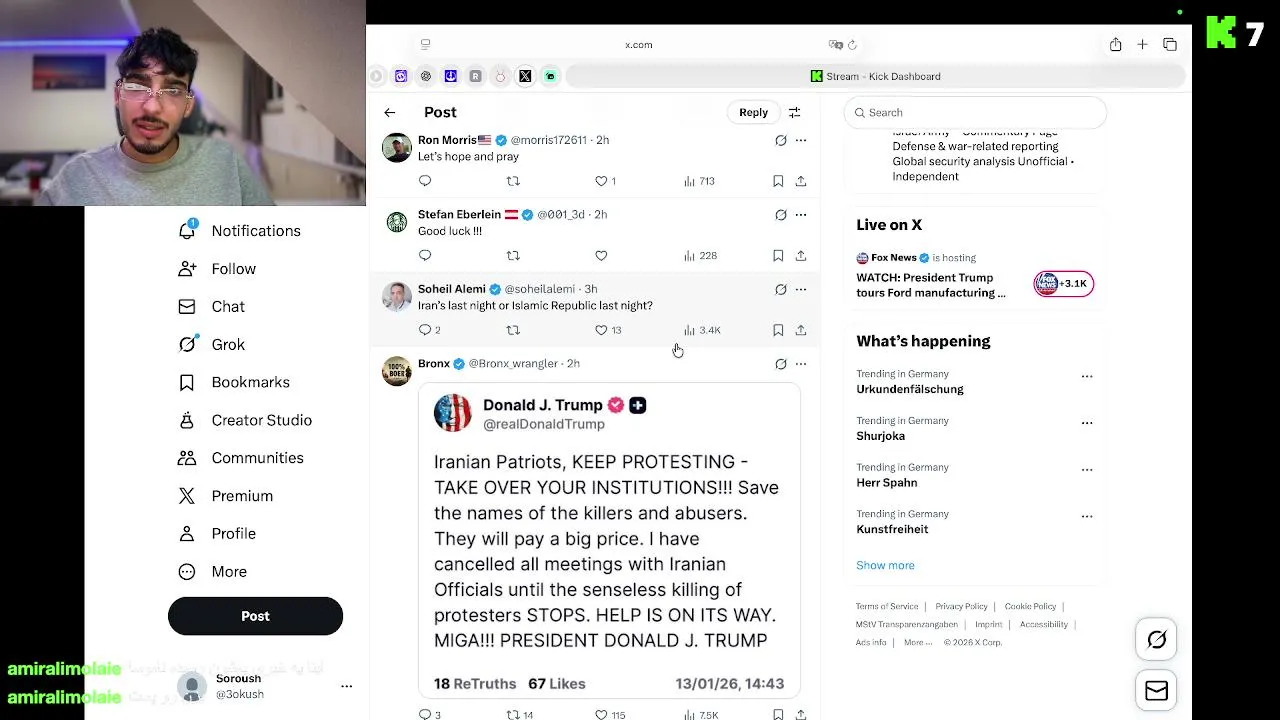
Task: View analytics of Ron Morris's reply
Action: pyautogui.click(x=700, y=181)
